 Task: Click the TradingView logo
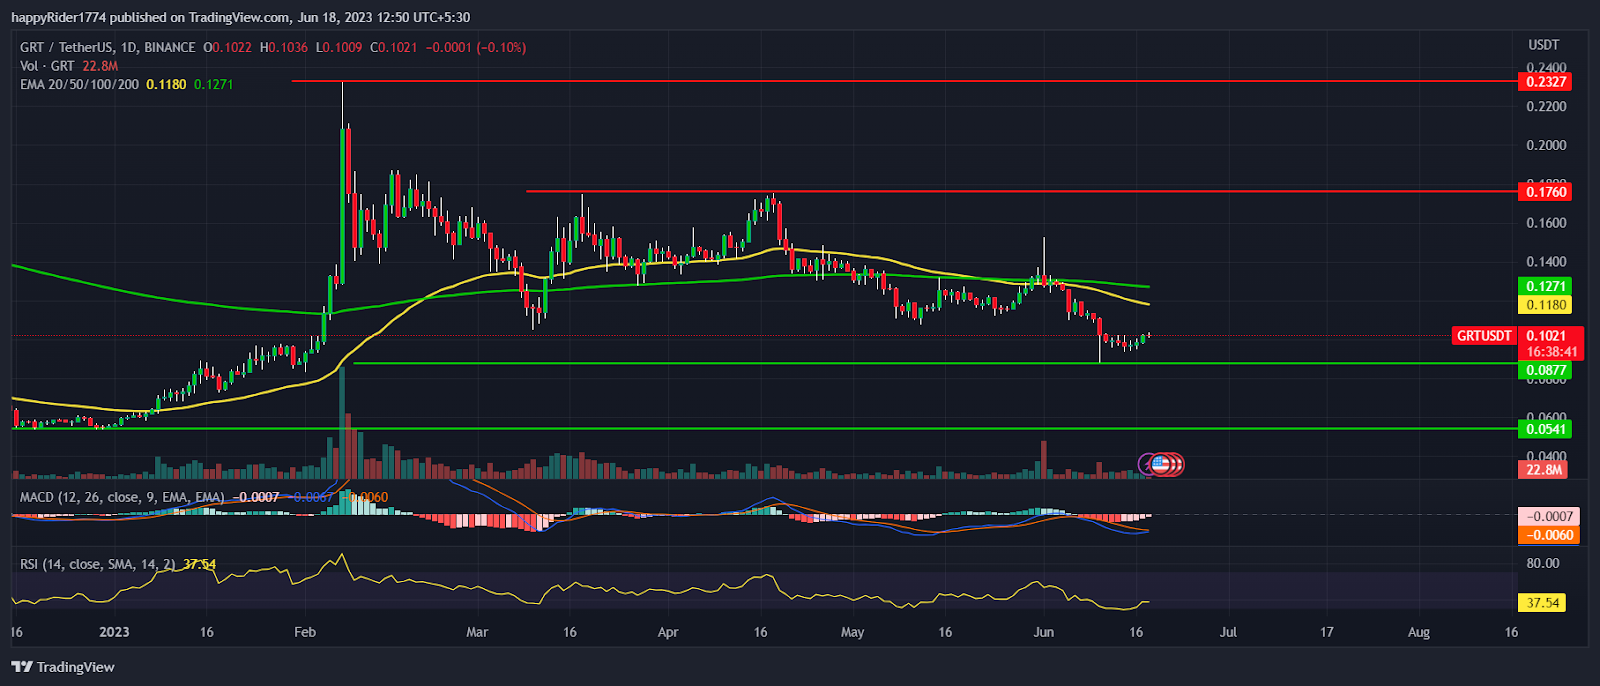[63, 667]
